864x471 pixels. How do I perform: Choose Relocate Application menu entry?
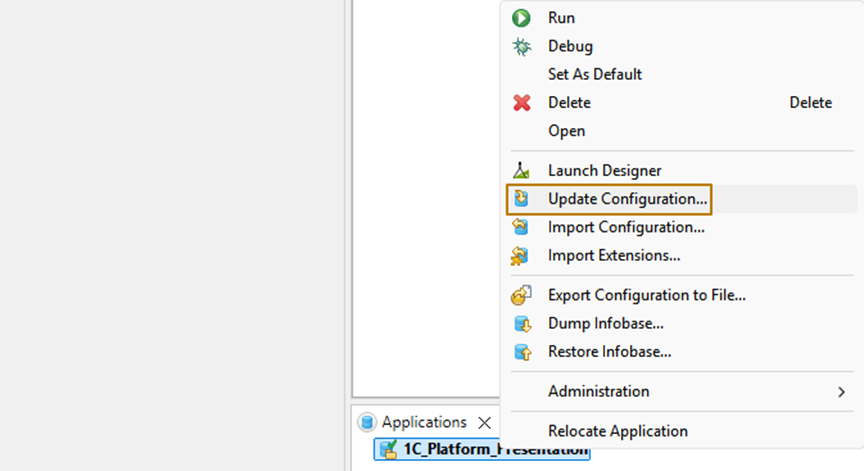(x=617, y=431)
